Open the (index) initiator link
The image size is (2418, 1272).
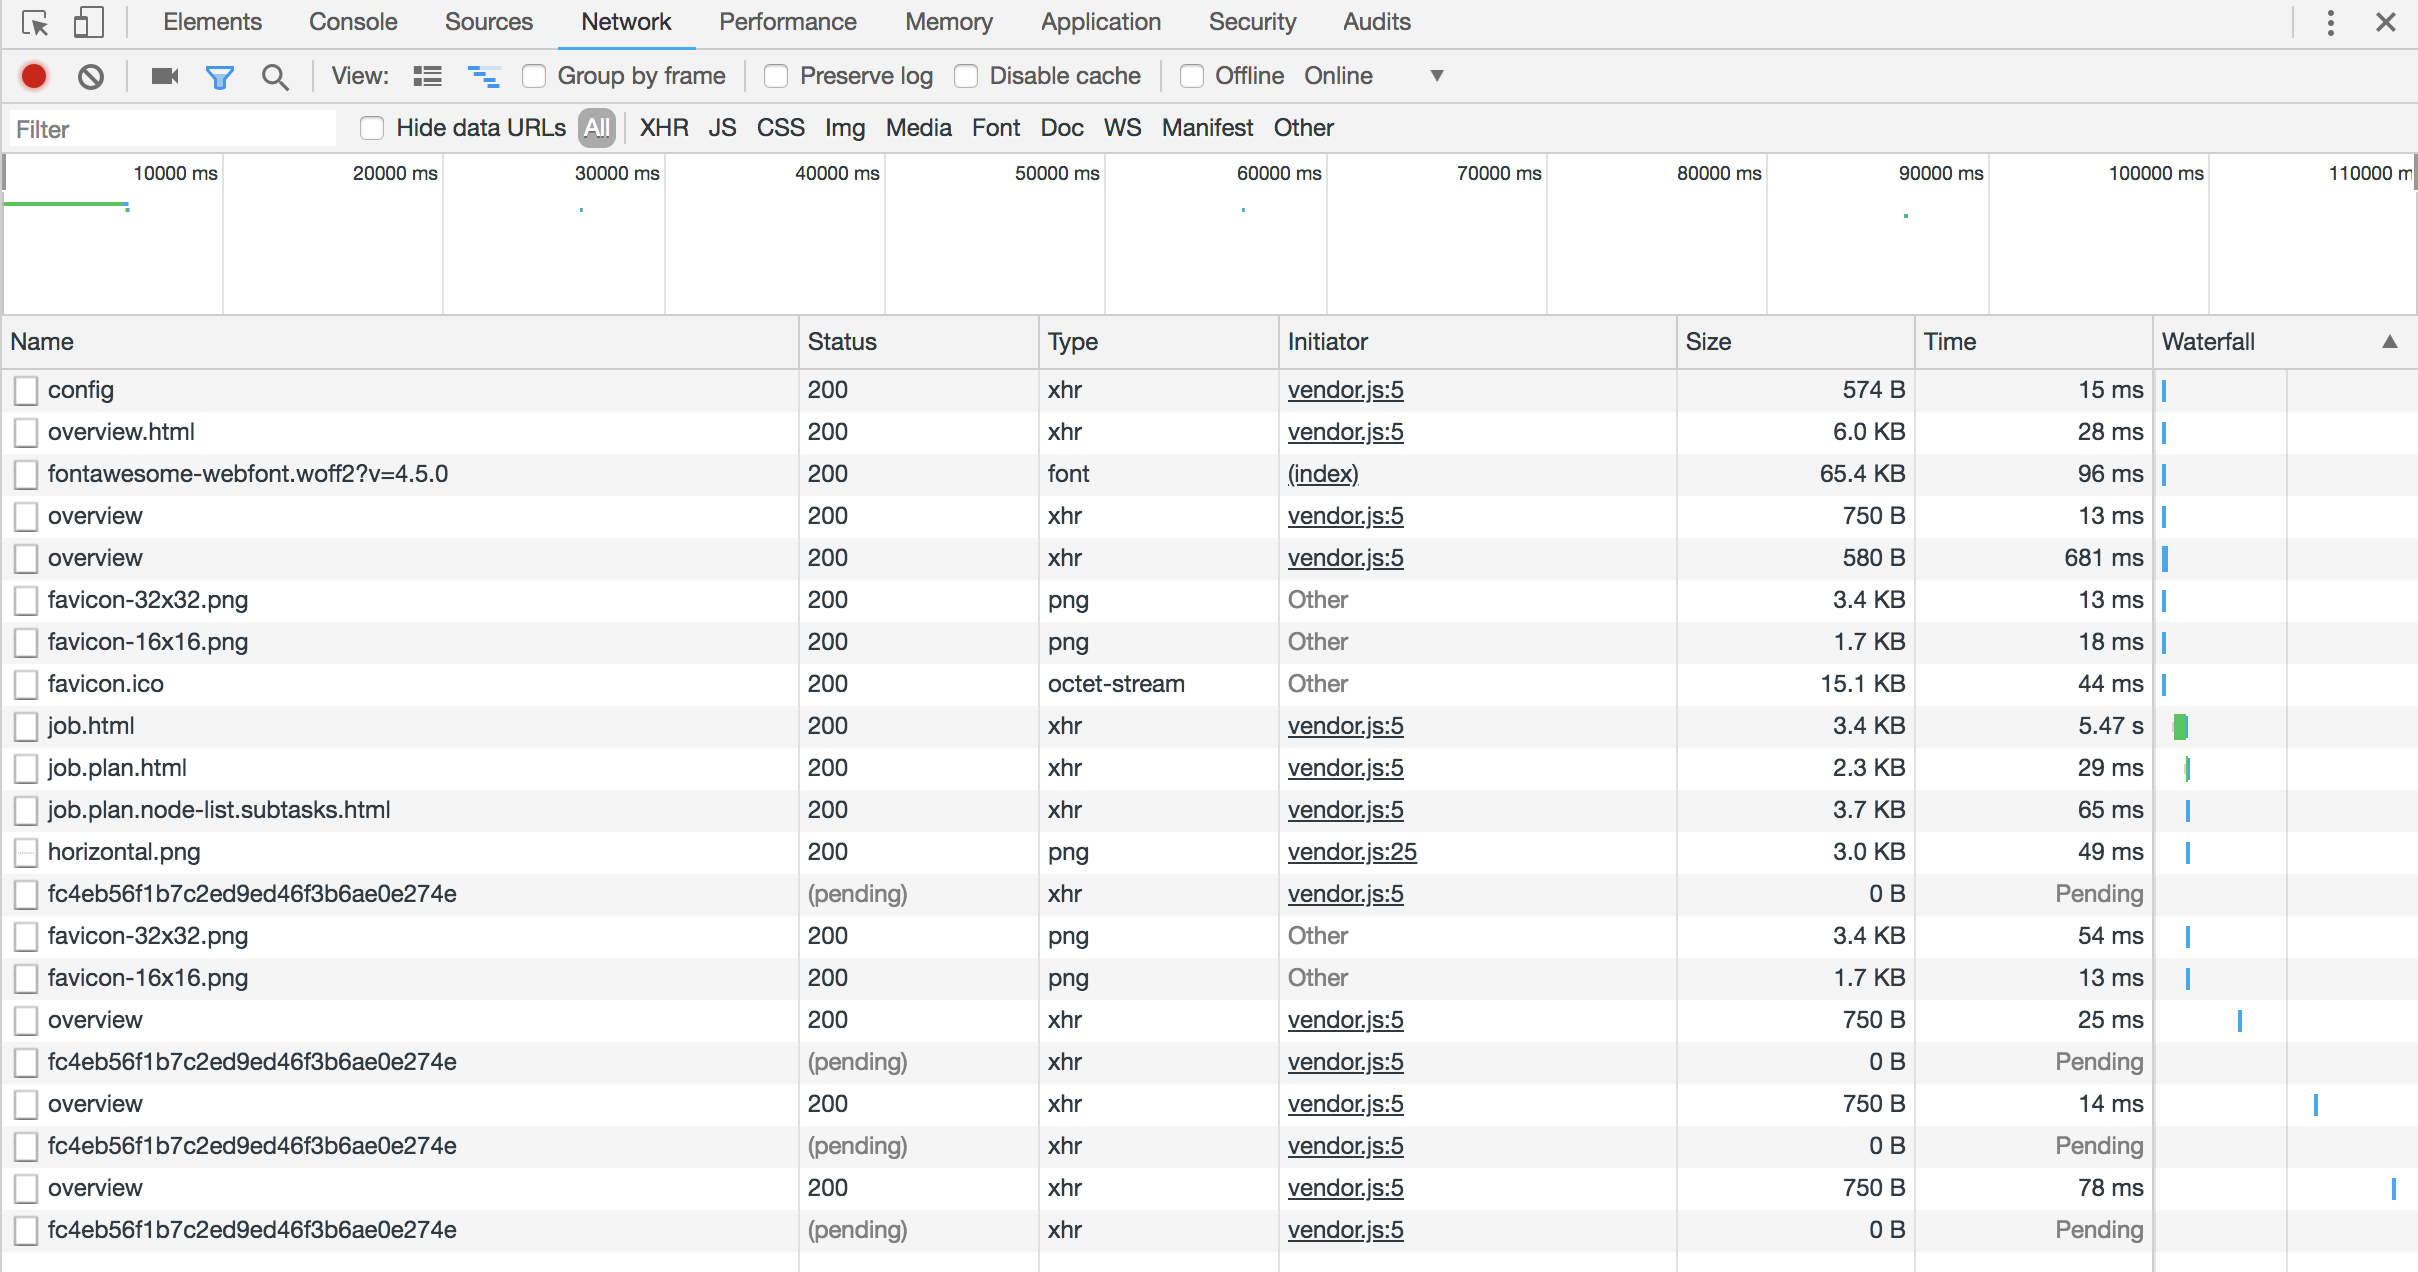(x=1323, y=474)
